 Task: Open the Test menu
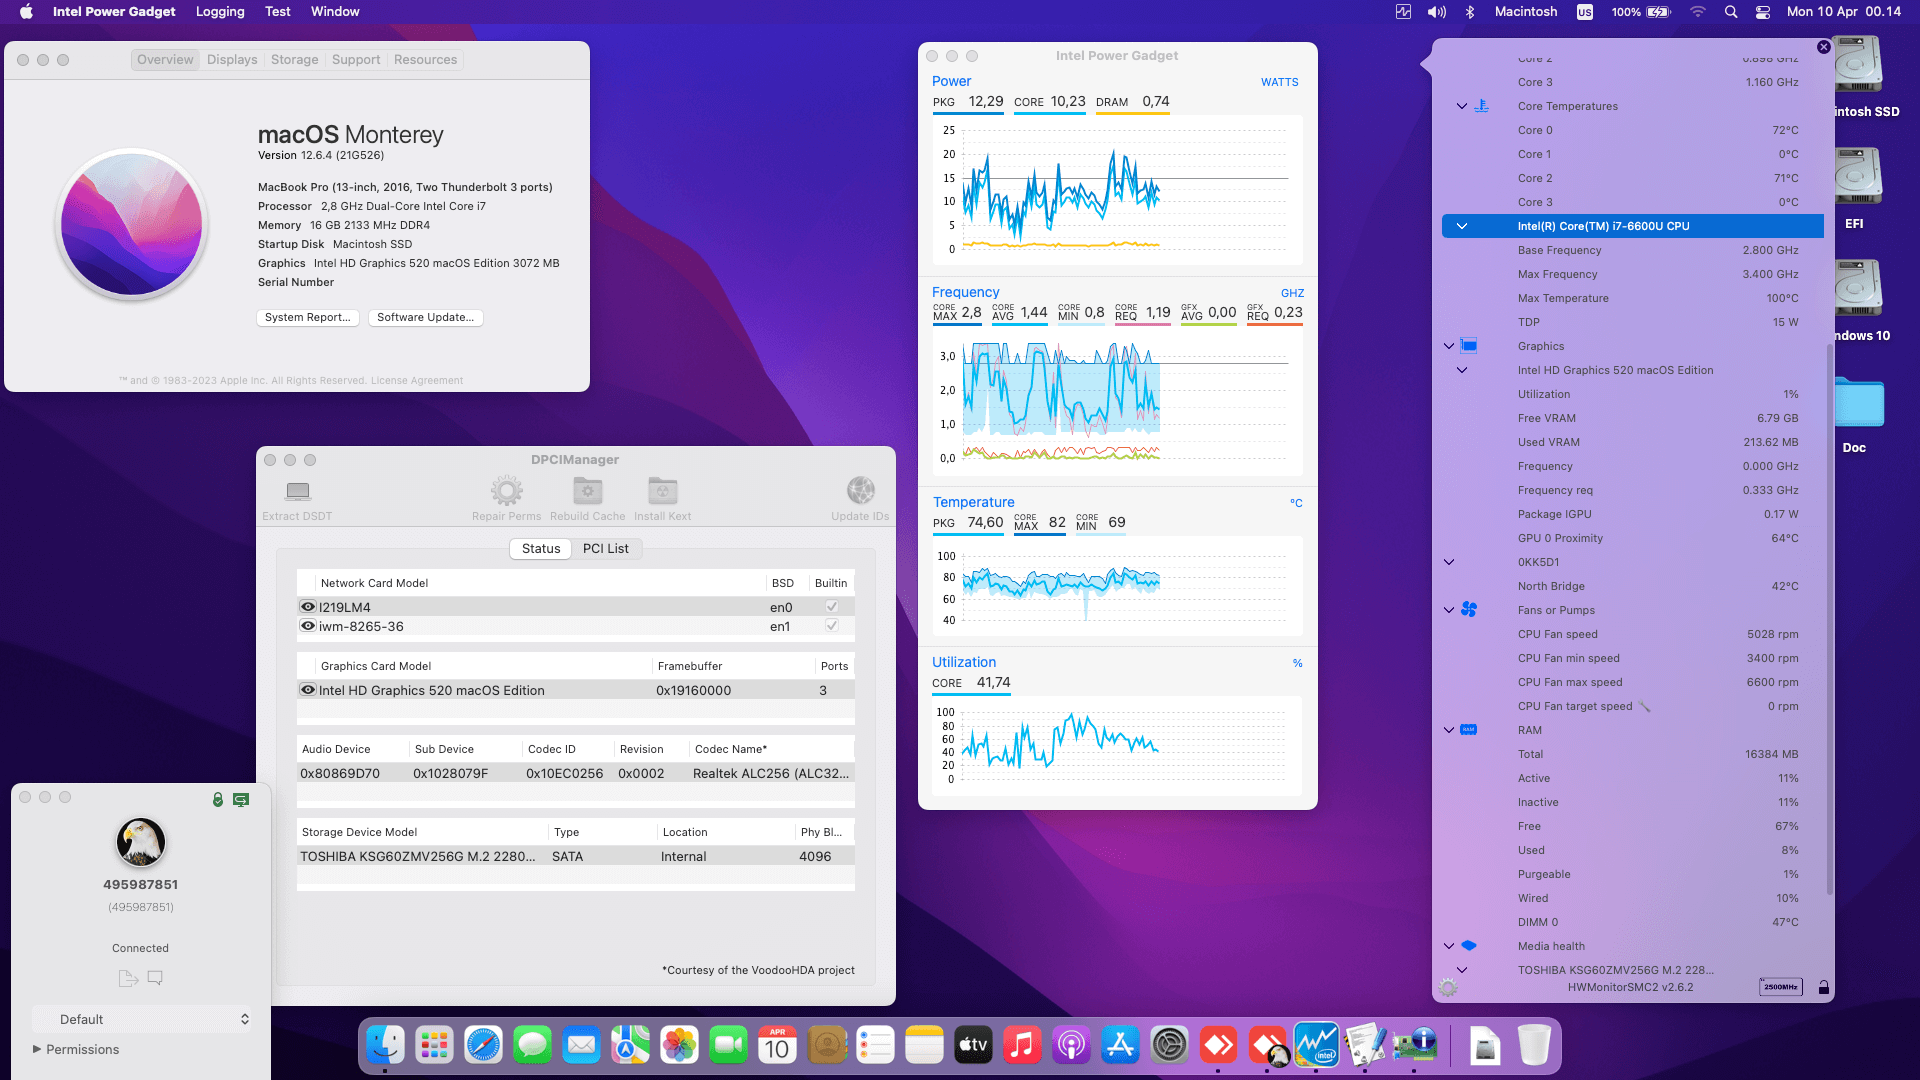pyautogui.click(x=278, y=12)
